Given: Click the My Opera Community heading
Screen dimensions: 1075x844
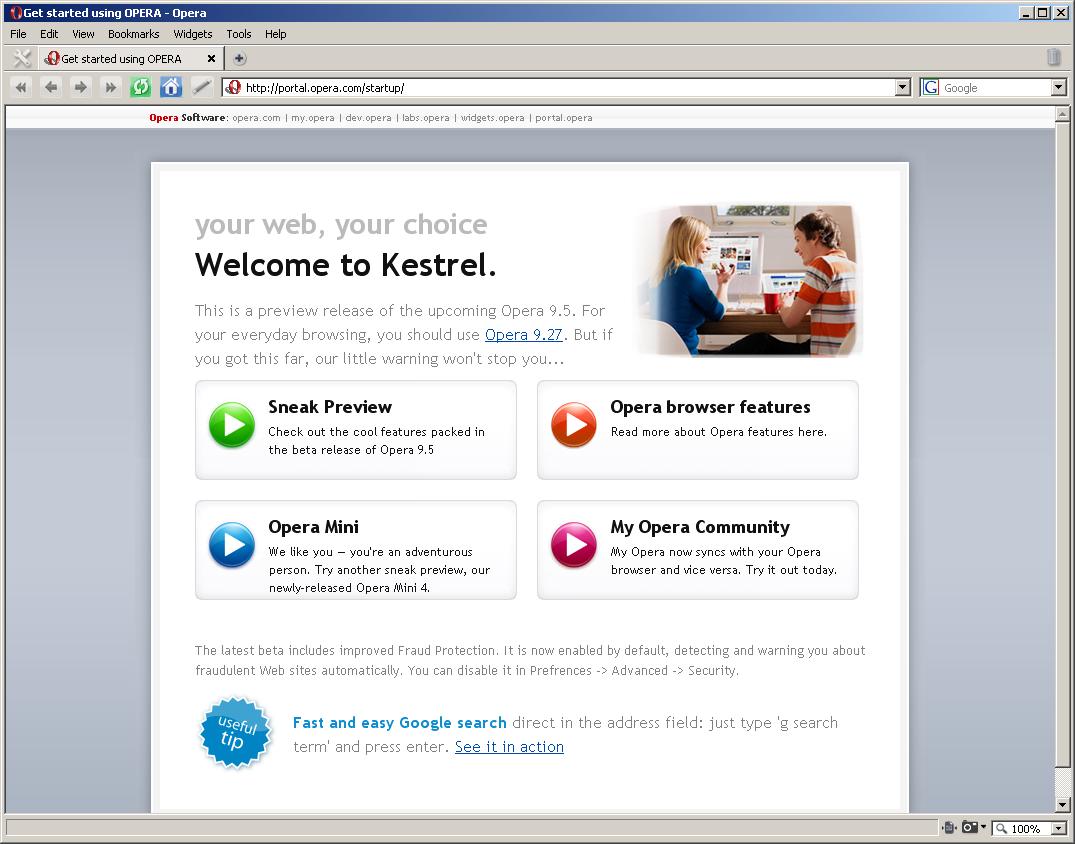Looking at the screenshot, I should 700,527.
